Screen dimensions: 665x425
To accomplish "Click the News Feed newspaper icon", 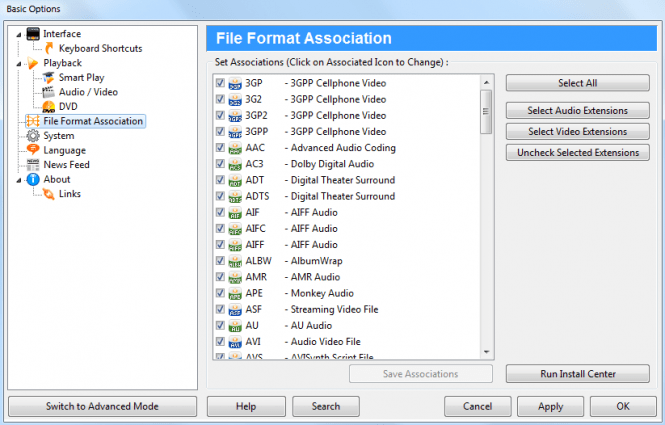I will click(33, 165).
